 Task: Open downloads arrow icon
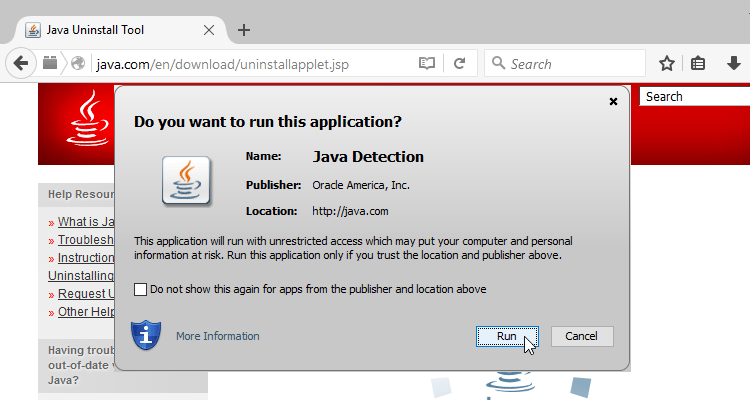point(733,63)
